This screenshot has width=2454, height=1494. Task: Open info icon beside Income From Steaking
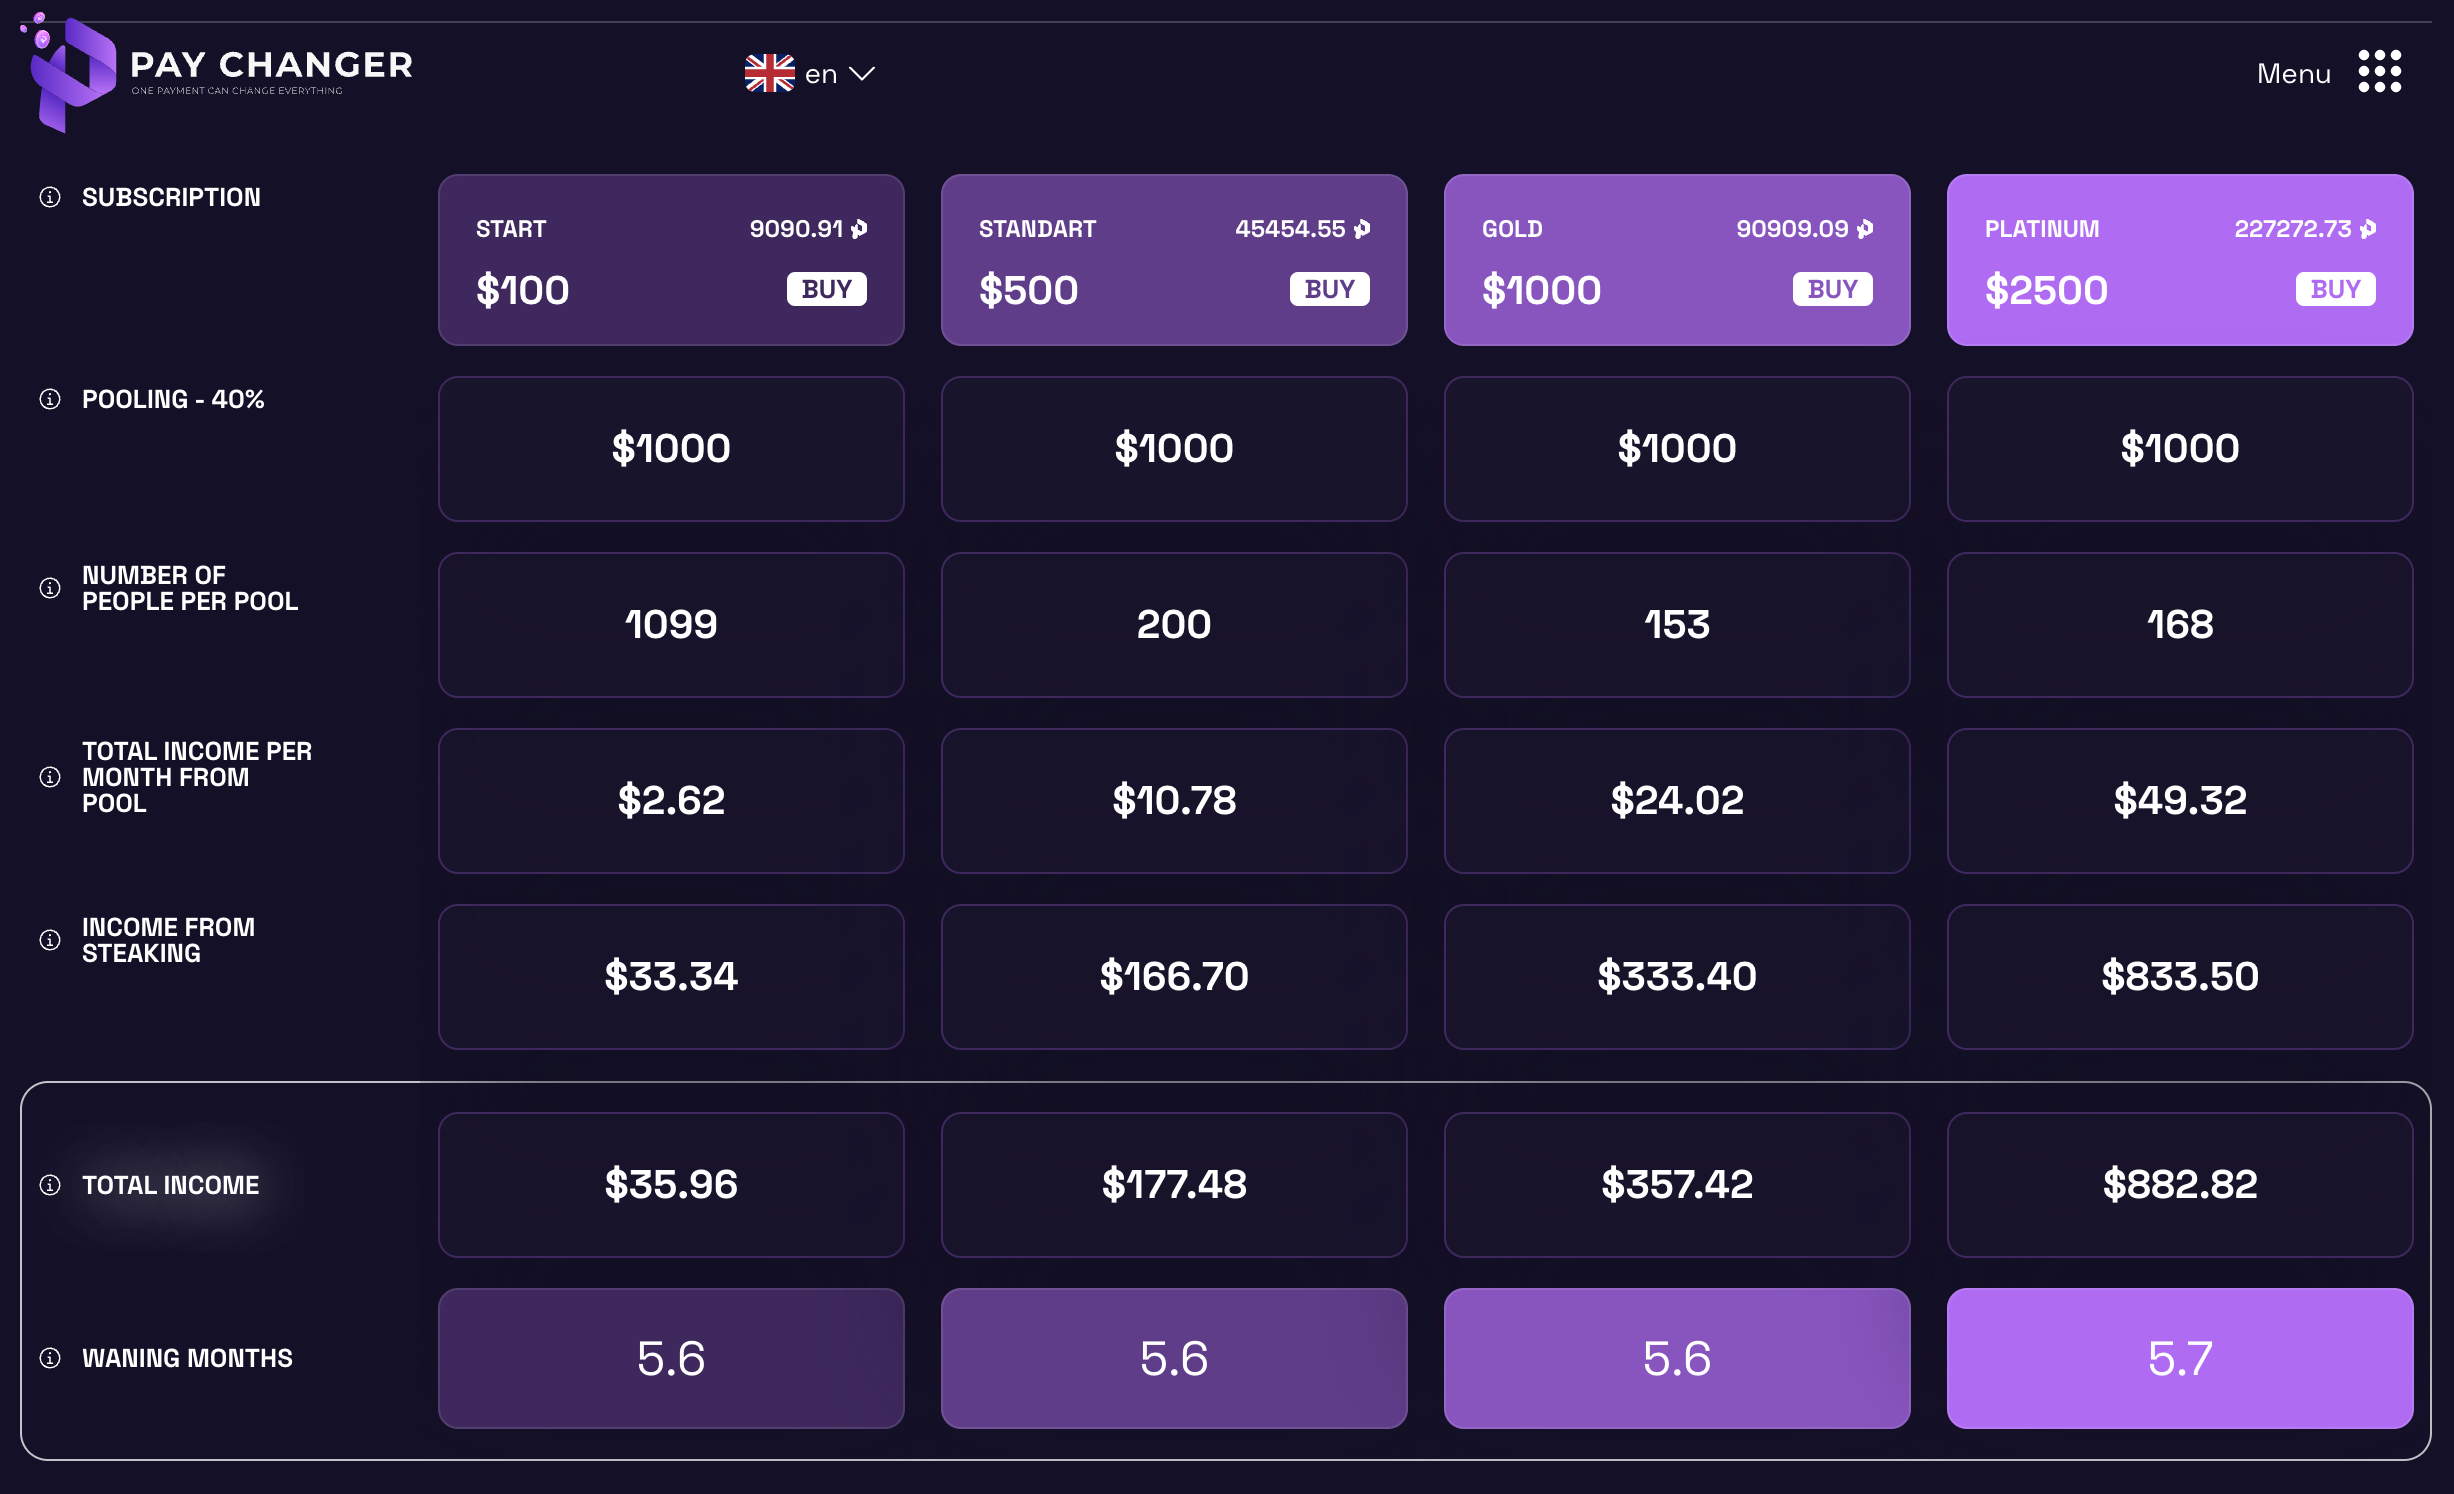[x=50, y=940]
